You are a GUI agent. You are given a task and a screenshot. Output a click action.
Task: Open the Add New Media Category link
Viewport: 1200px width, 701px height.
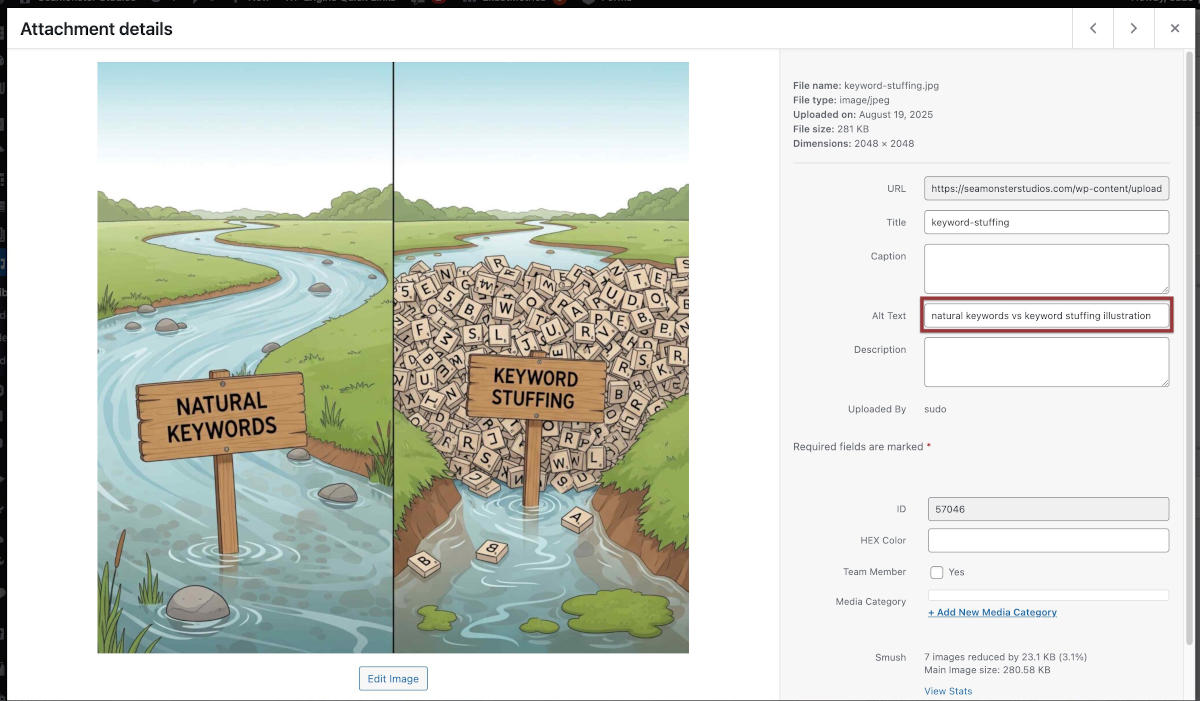click(x=992, y=612)
